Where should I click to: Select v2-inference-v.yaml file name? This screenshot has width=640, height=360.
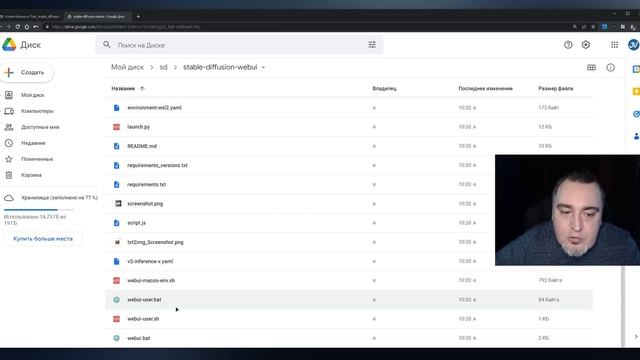[150, 261]
